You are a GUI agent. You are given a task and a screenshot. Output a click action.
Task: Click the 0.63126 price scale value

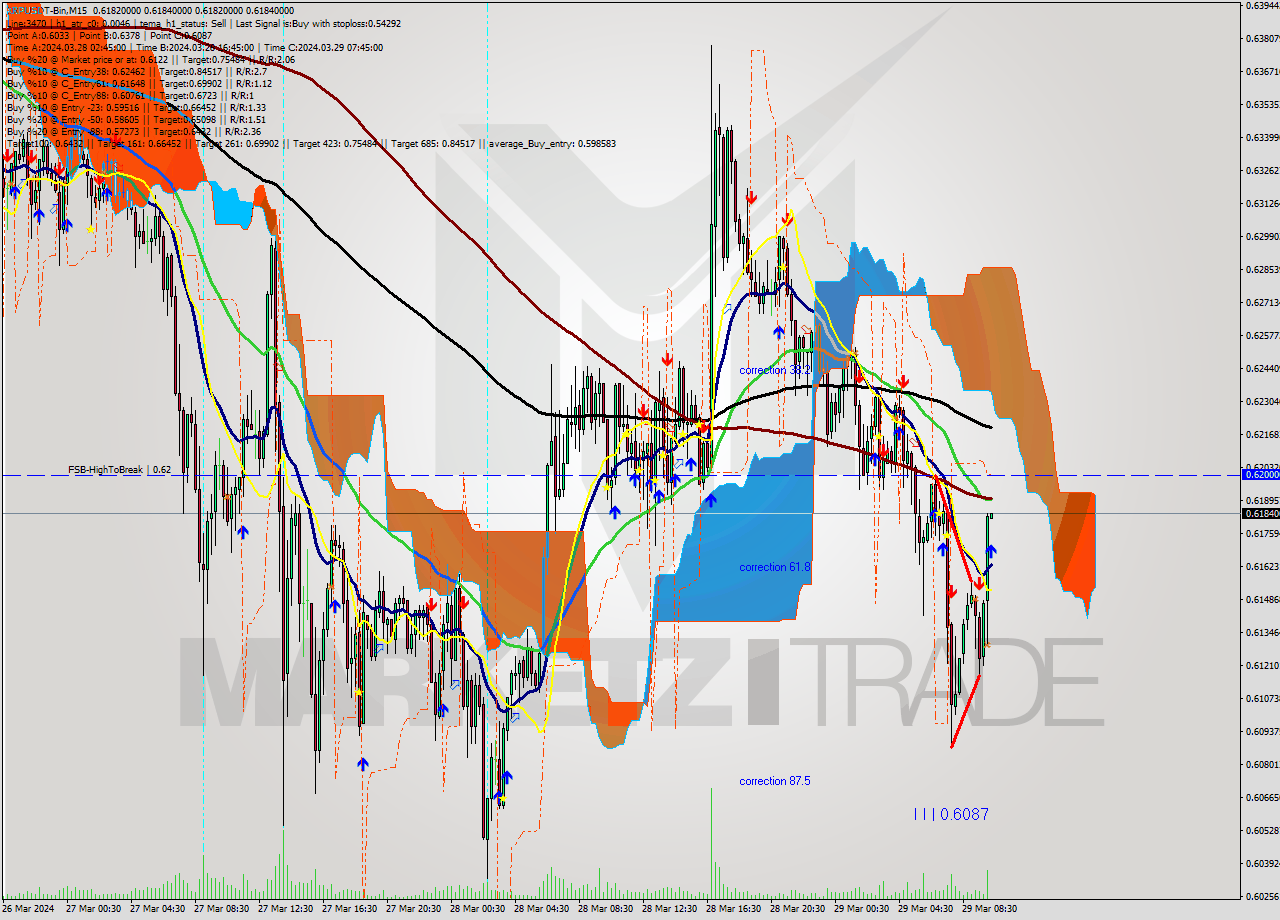1262,203
